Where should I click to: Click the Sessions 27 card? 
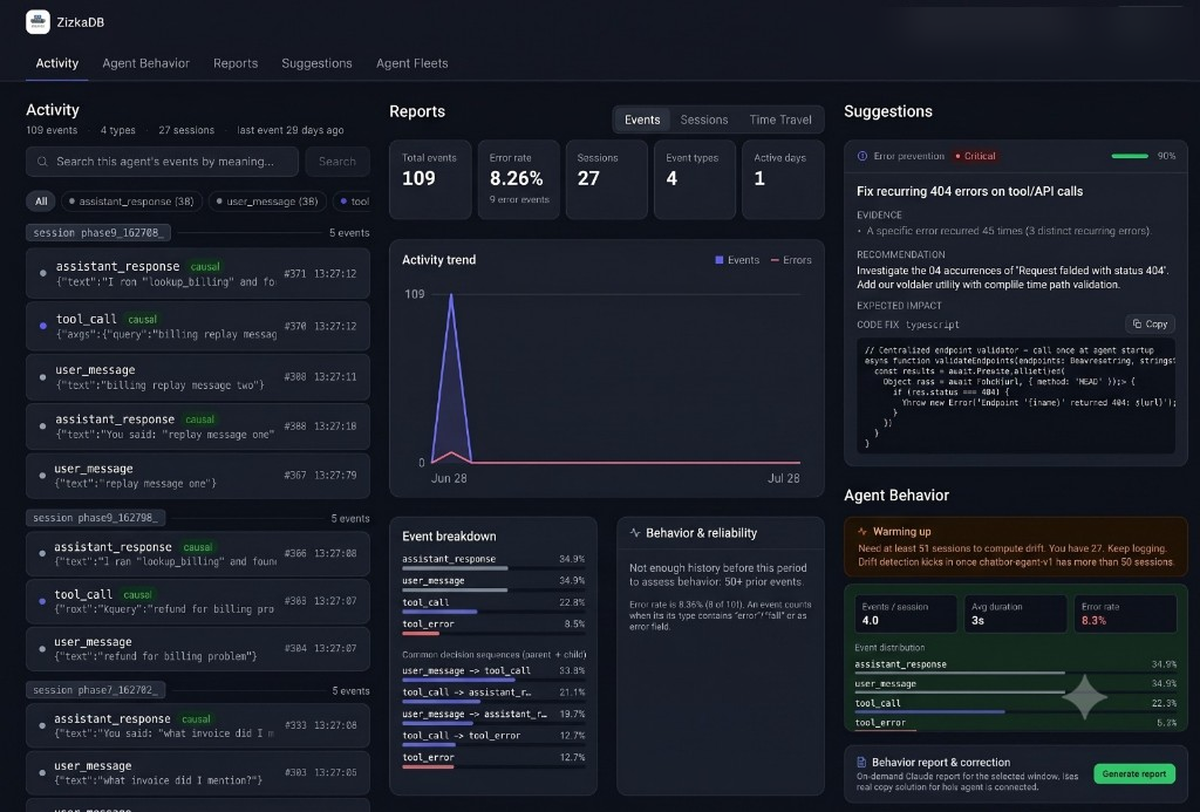tap(605, 180)
